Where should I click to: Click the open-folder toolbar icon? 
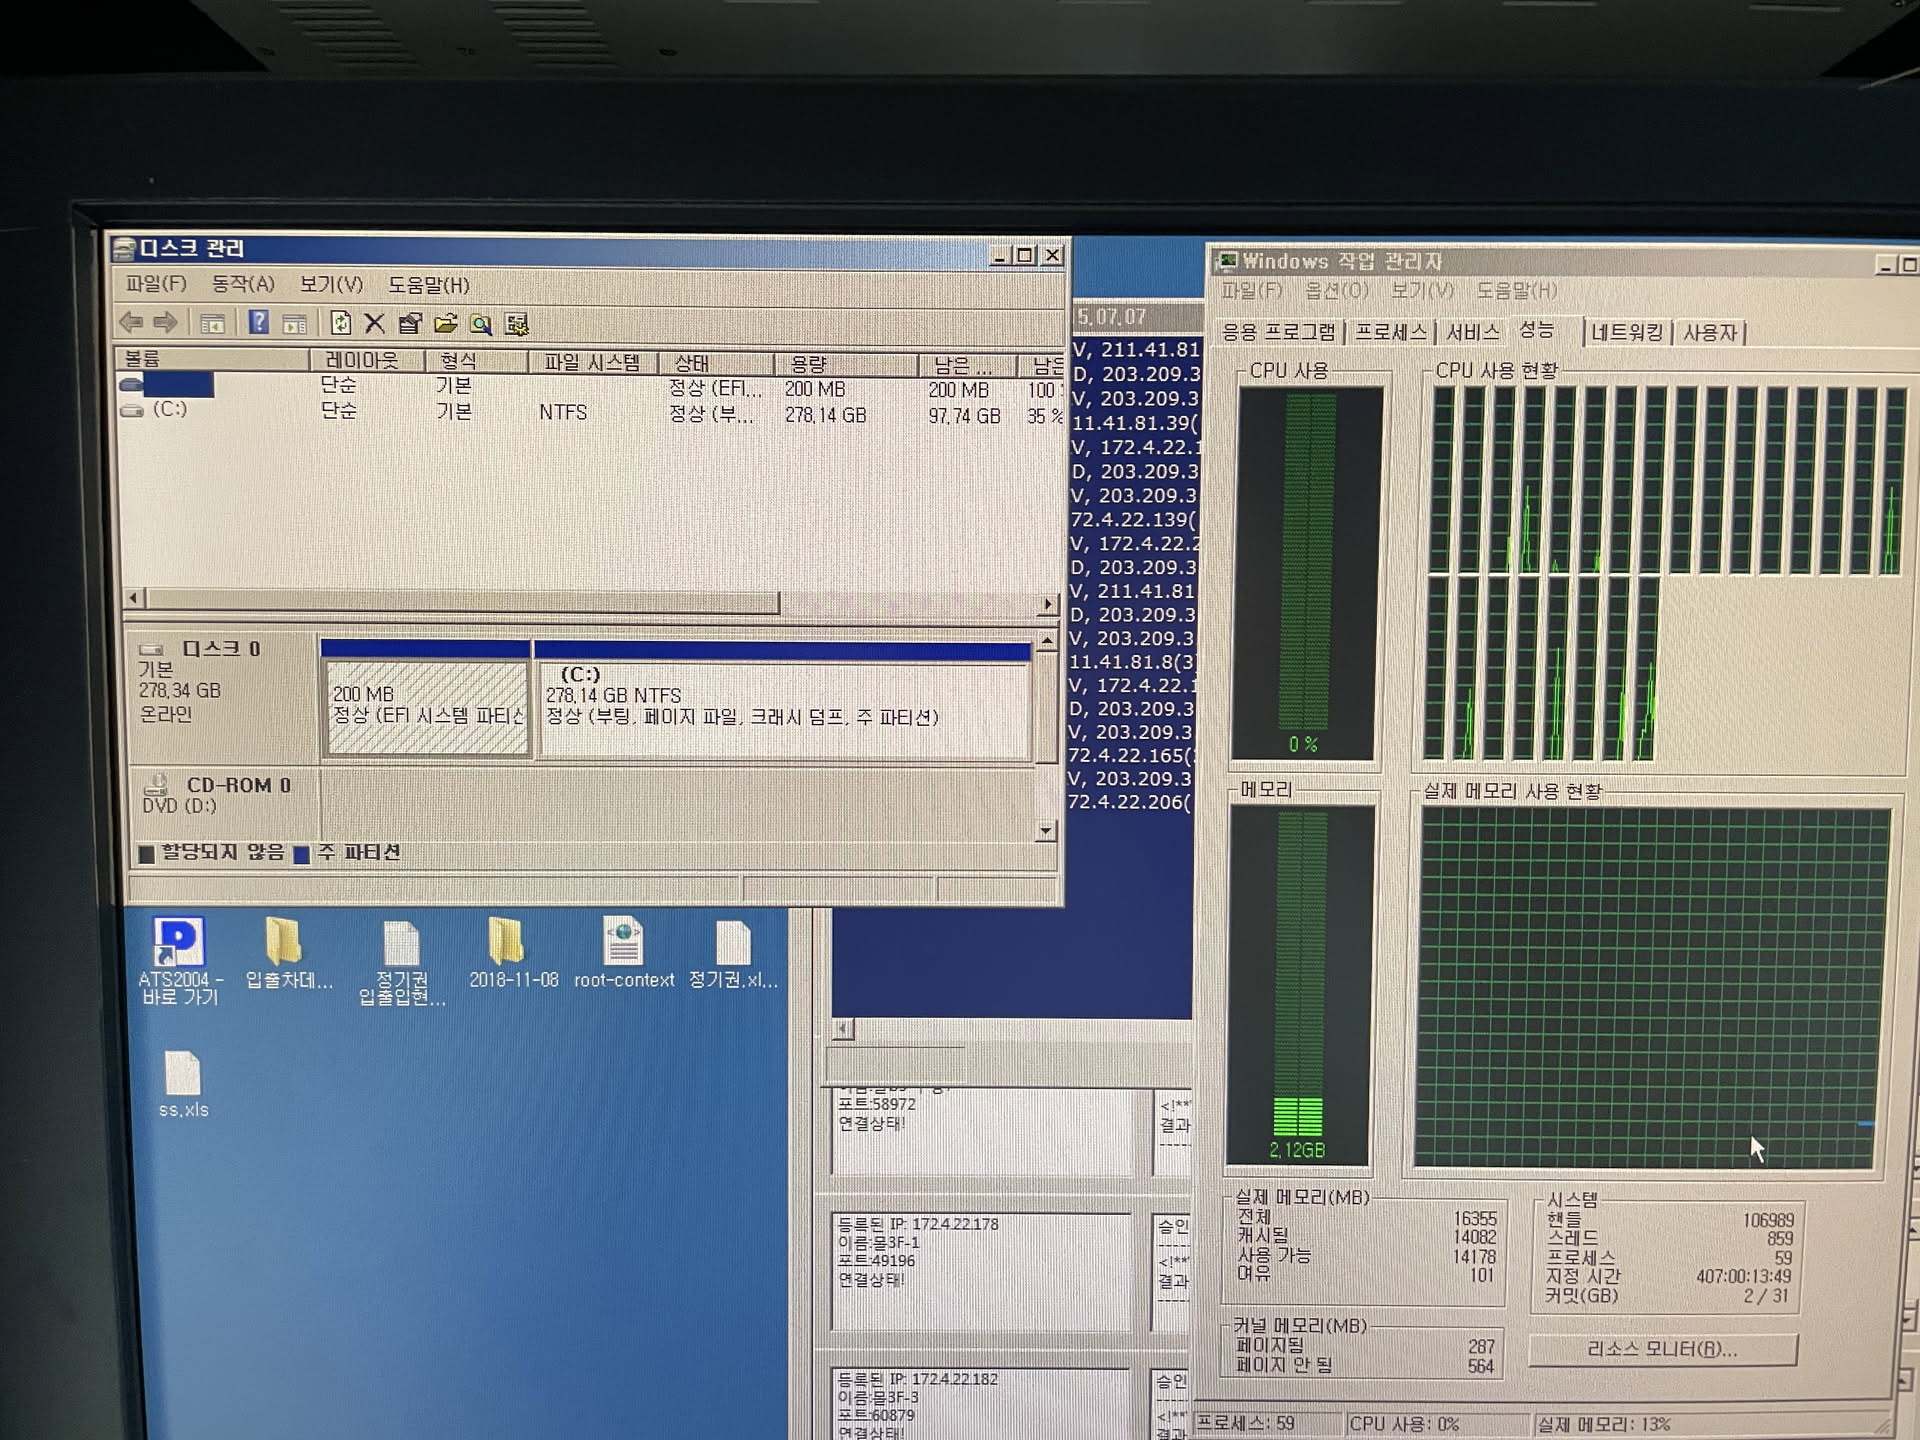446,323
